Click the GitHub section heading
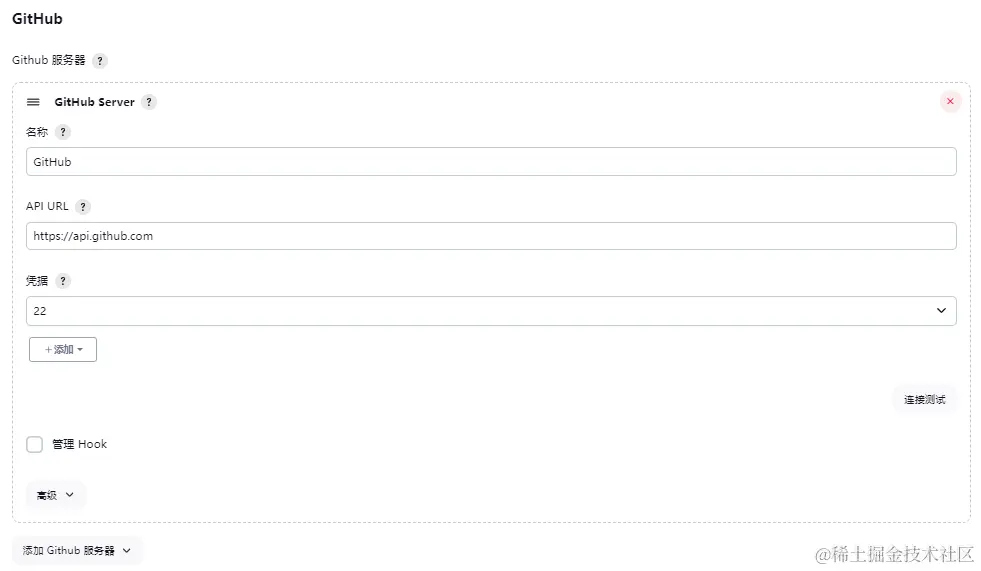This screenshot has height=571, width=981. (x=38, y=19)
